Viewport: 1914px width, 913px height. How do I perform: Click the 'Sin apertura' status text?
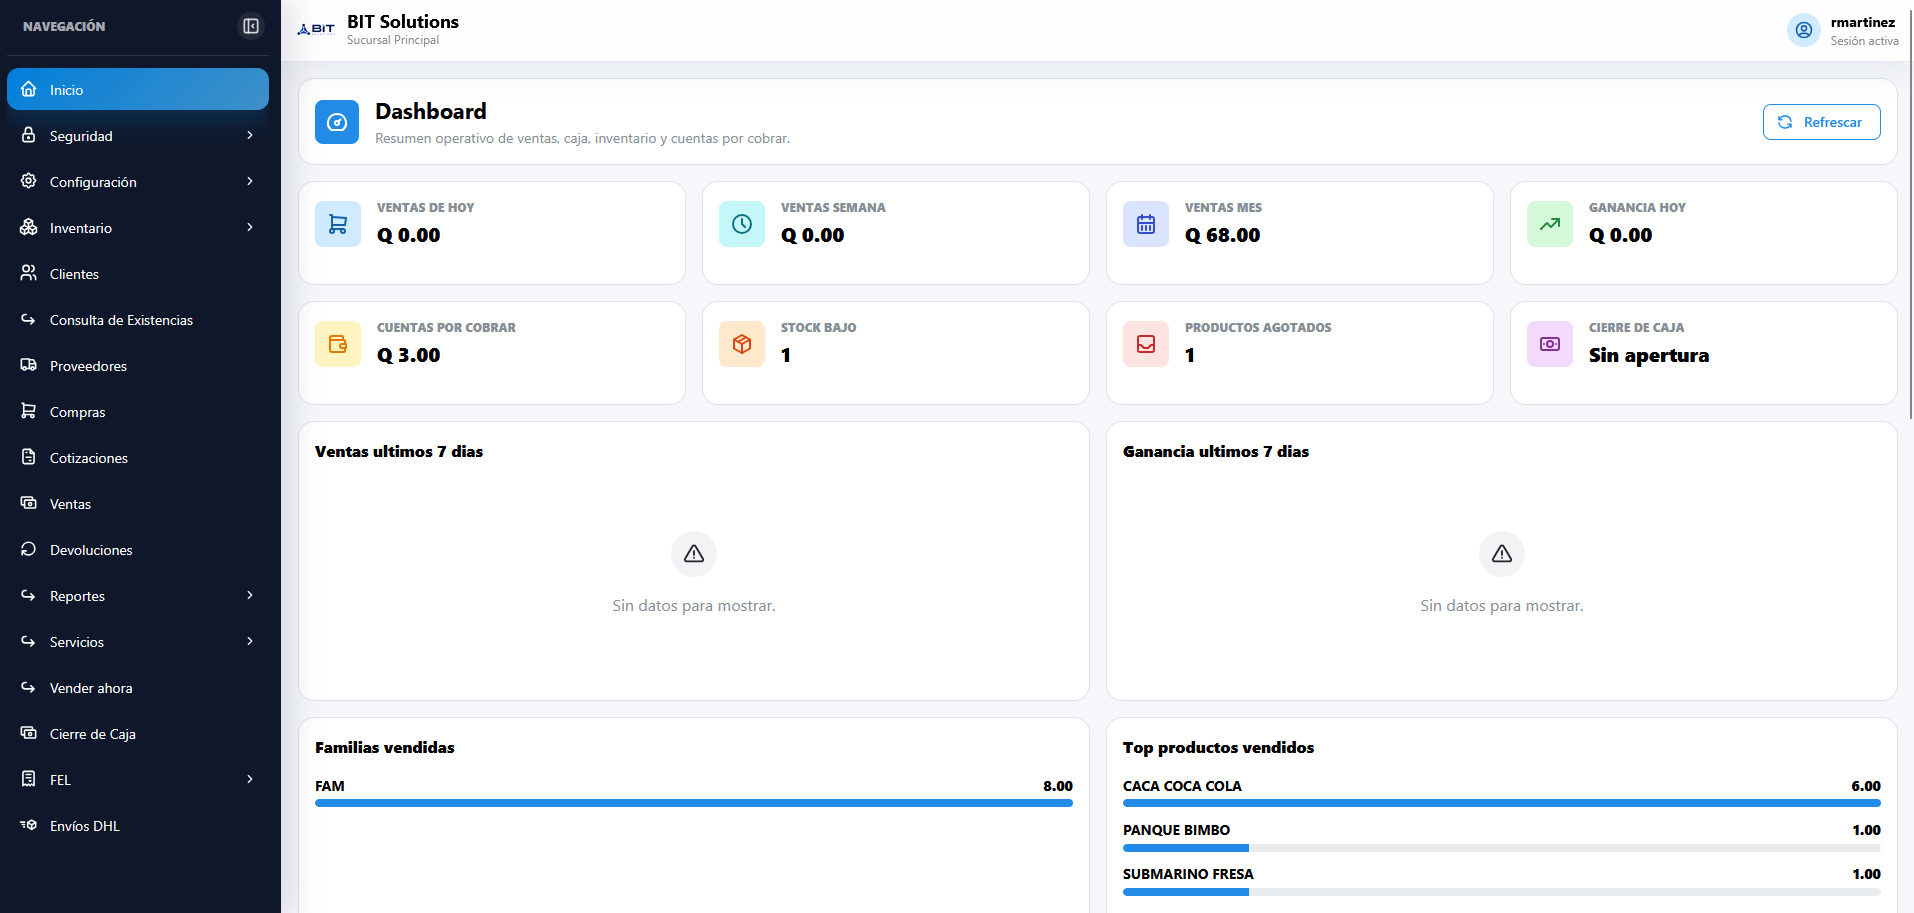point(1649,355)
